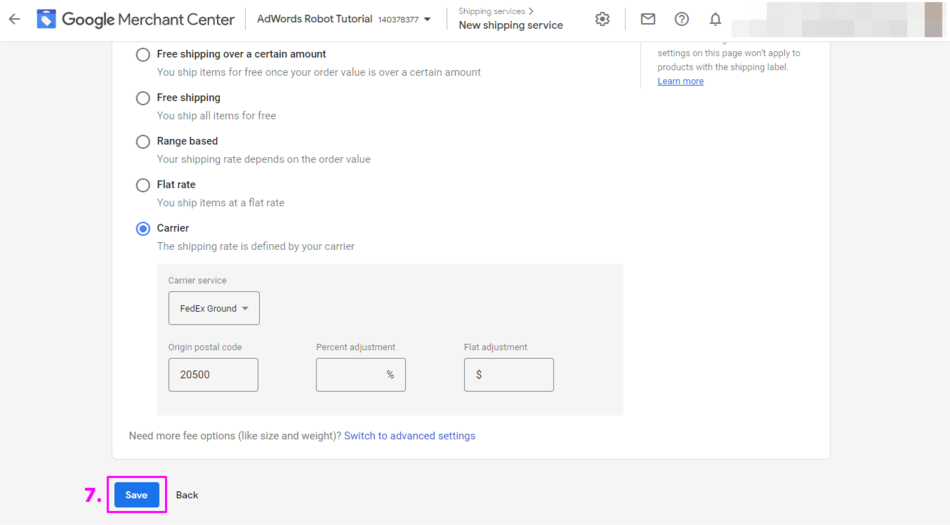Go to Shipping services breadcrumb
This screenshot has width=950, height=525.
click(x=491, y=11)
